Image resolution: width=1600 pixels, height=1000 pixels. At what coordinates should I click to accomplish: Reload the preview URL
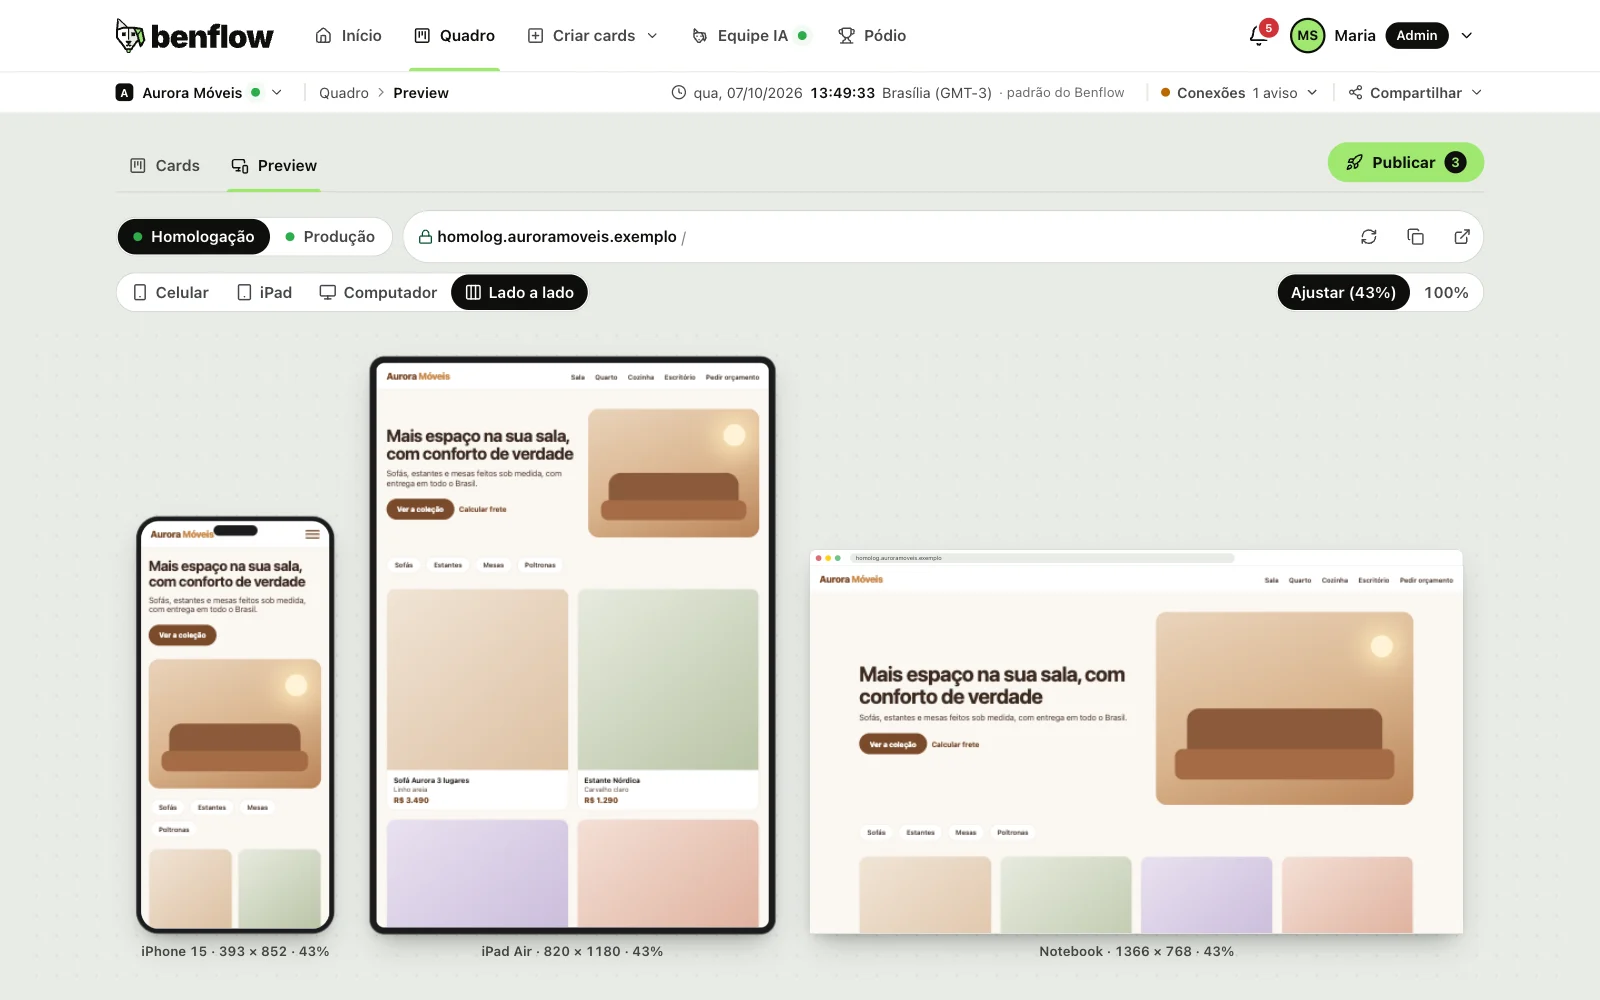click(x=1369, y=237)
